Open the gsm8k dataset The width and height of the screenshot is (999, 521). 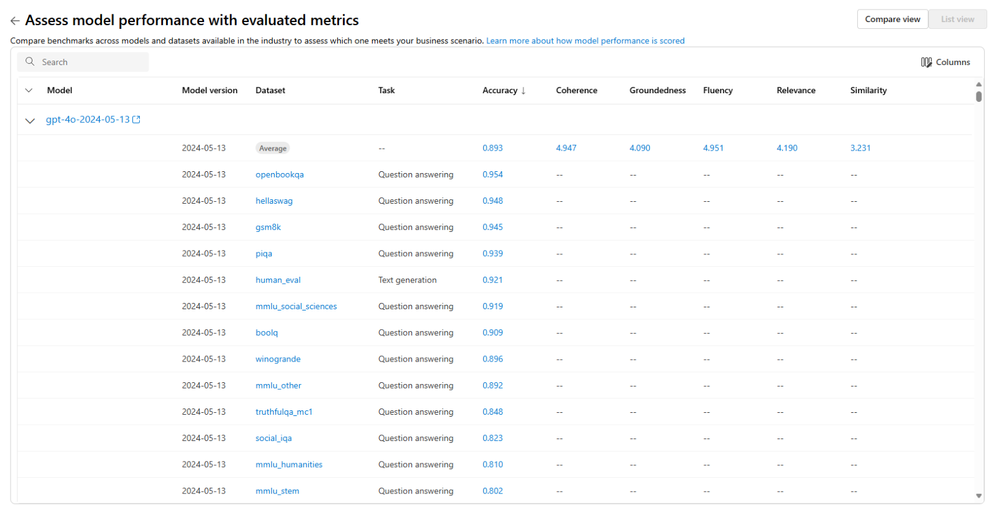pos(268,227)
